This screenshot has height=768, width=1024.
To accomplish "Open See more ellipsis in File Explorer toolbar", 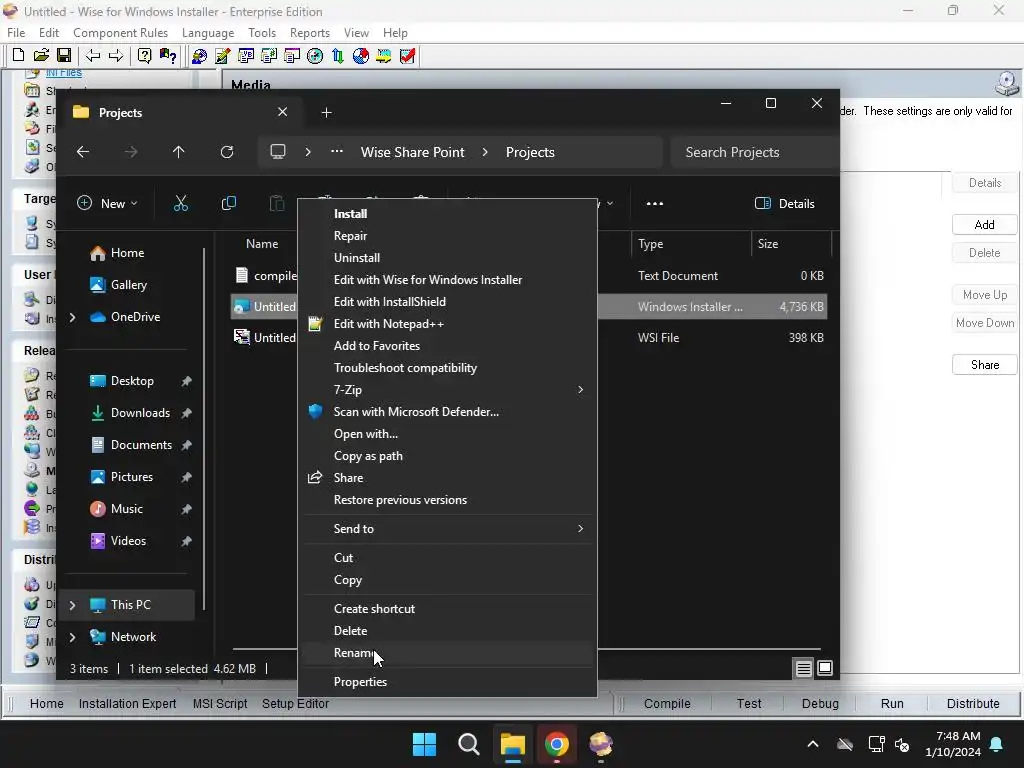I will click(x=654, y=204).
